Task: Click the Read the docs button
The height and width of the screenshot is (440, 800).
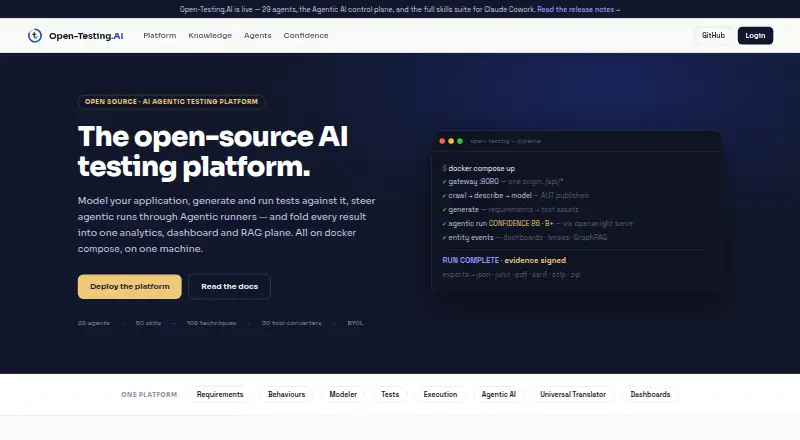Action: [x=229, y=286]
